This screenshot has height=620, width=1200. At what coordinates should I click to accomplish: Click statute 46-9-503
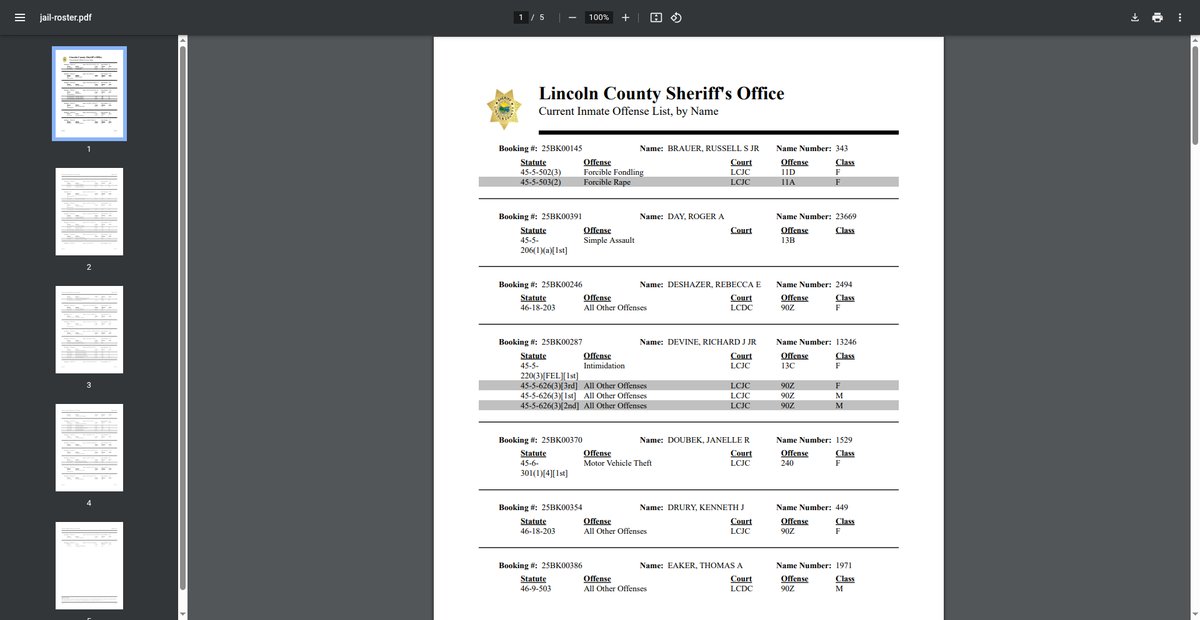coord(537,589)
